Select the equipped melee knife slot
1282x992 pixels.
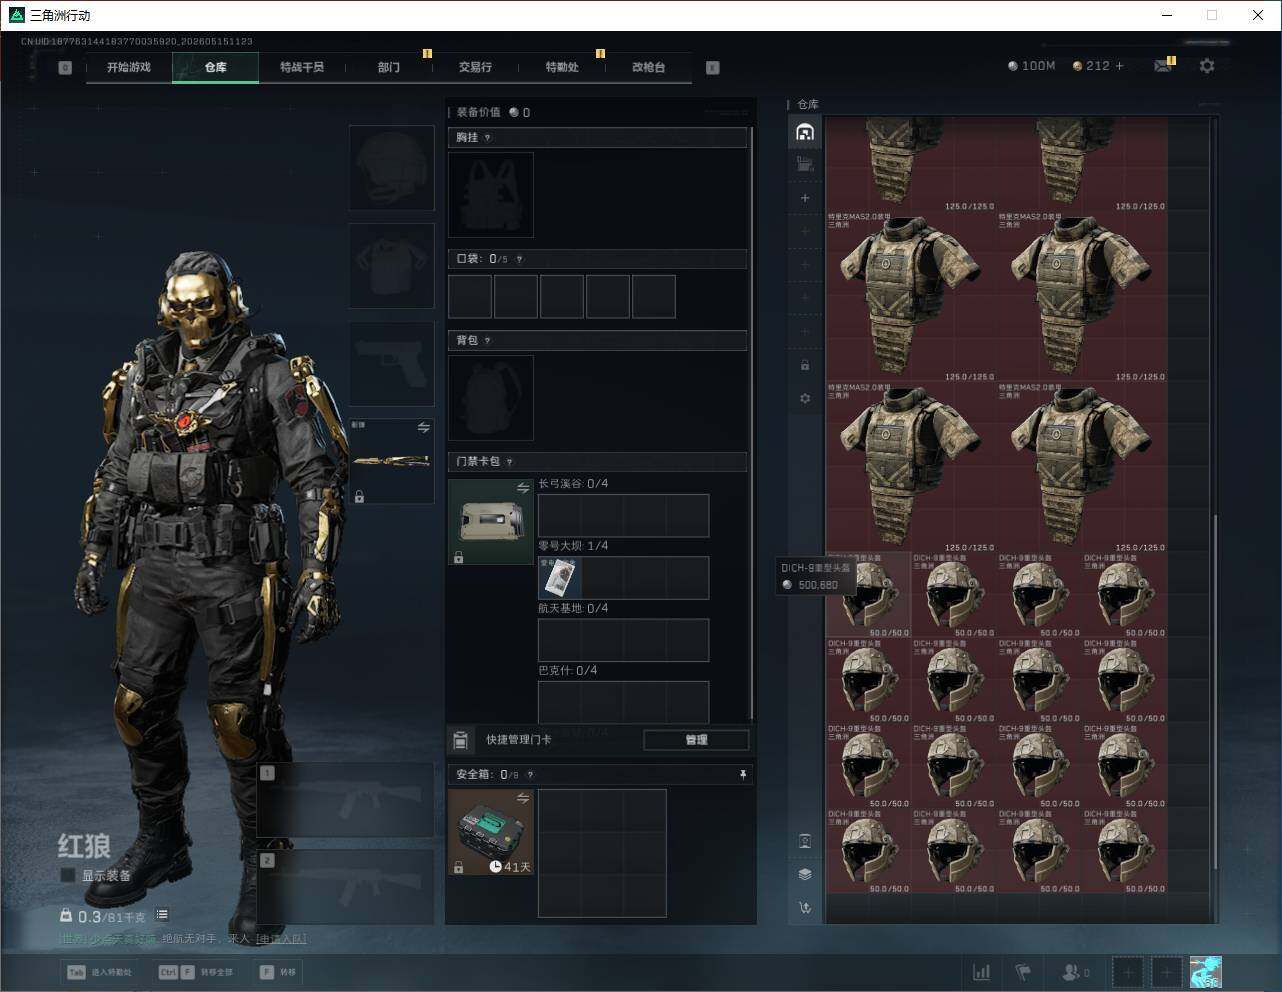391,461
